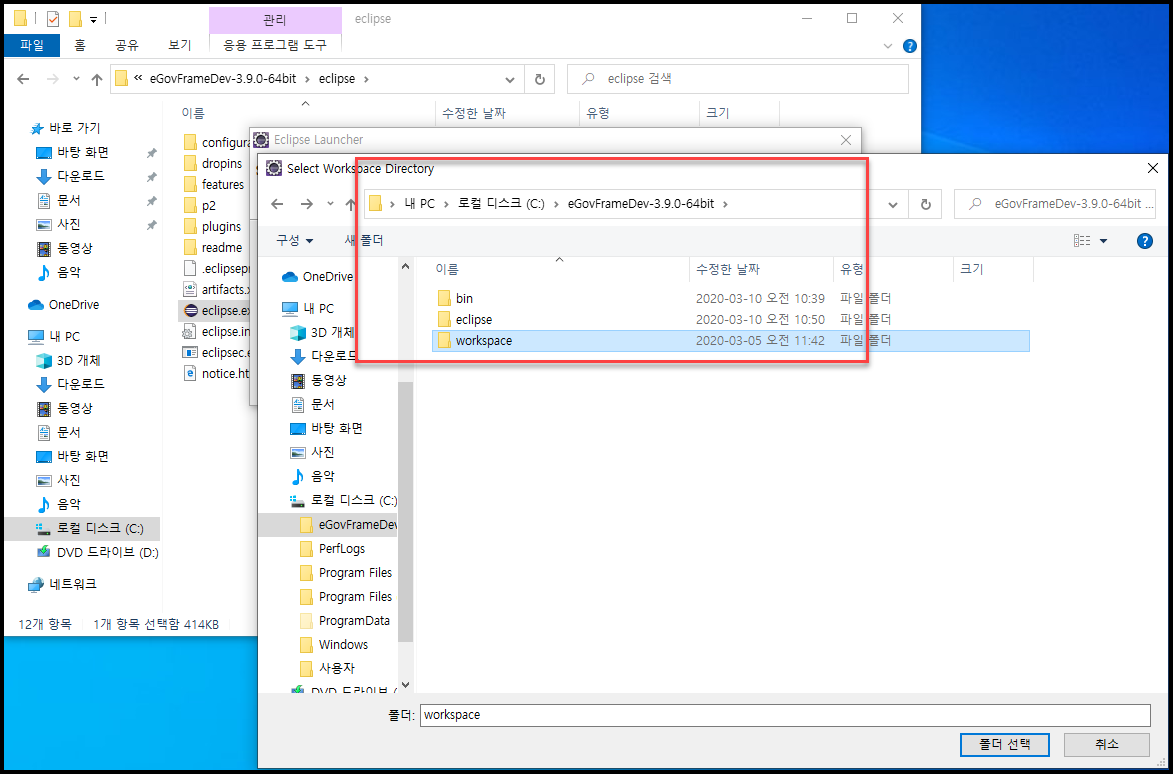Change the view layout icon in the dialog
Screen dimensions: 1173x774
(x=1082, y=241)
